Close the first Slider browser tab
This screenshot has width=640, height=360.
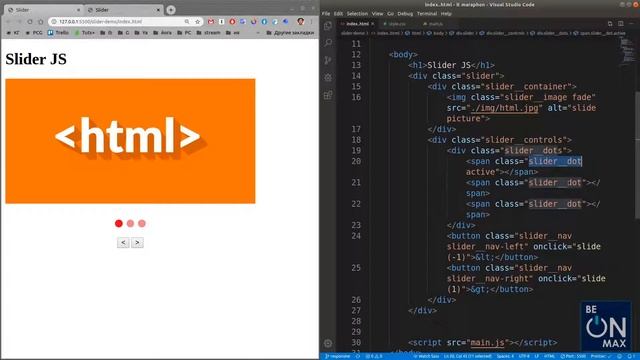pos(78,10)
